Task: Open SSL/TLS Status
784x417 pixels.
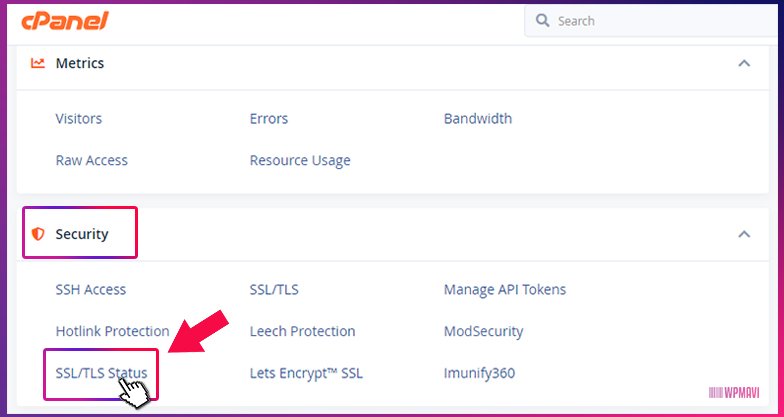Action: [x=102, y=373]
